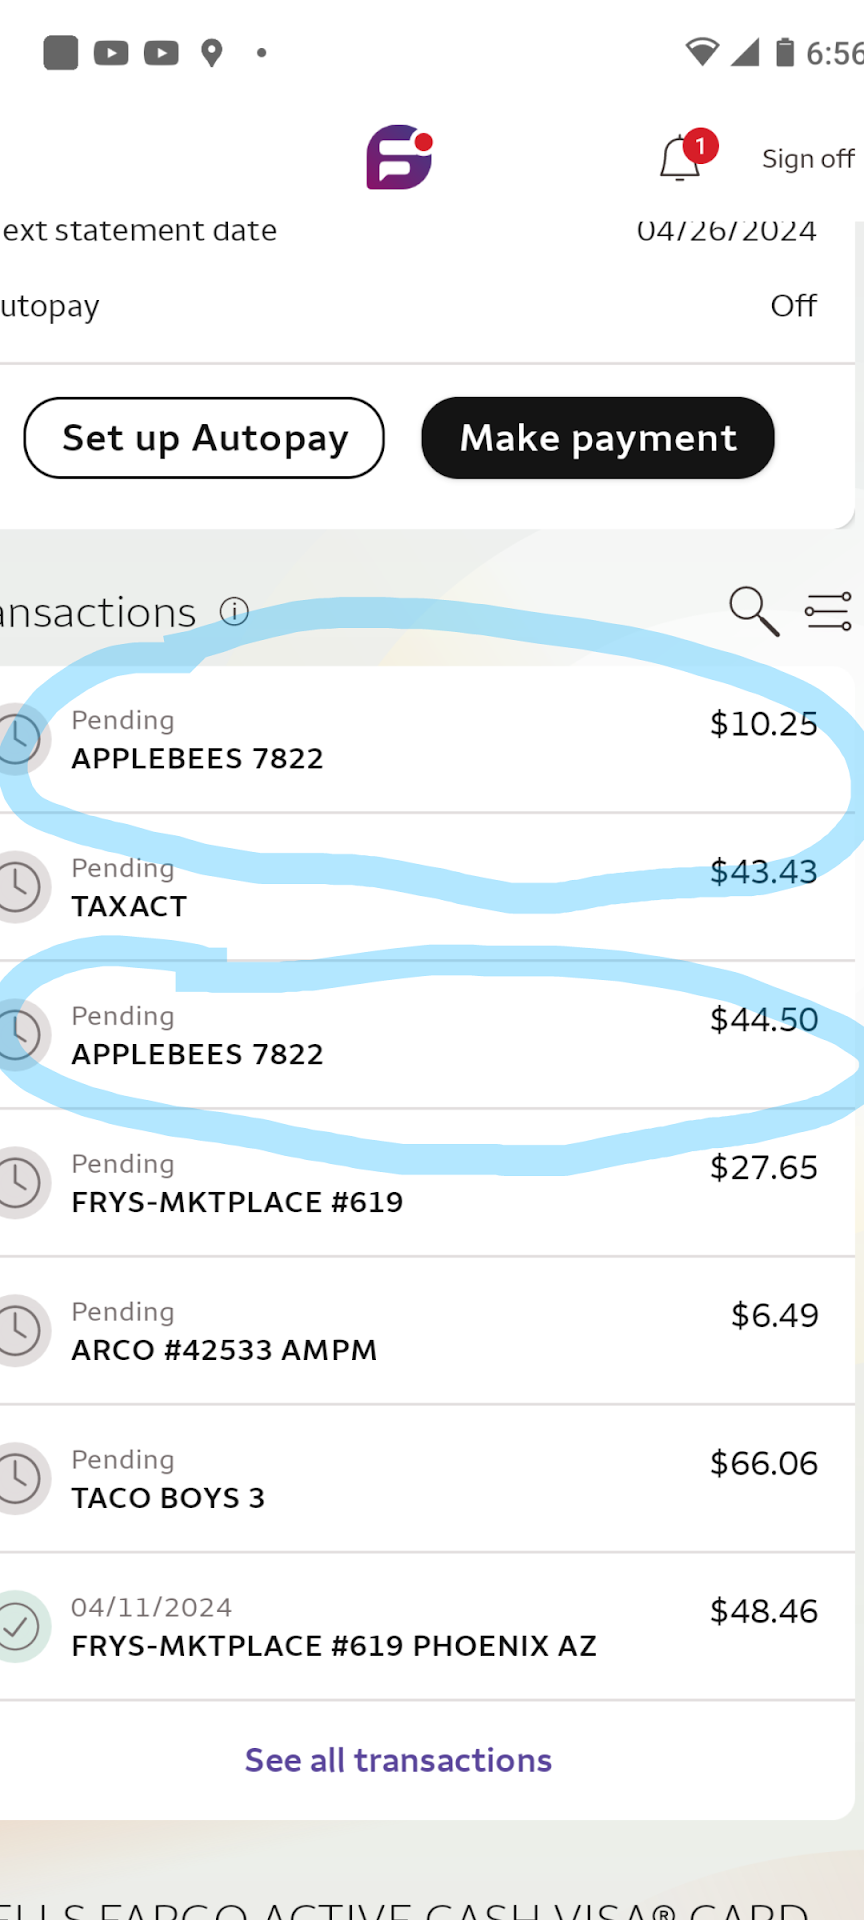Click the Sign off link
The height and width of the screenshot is (1920, 864).
coord(807,159)
